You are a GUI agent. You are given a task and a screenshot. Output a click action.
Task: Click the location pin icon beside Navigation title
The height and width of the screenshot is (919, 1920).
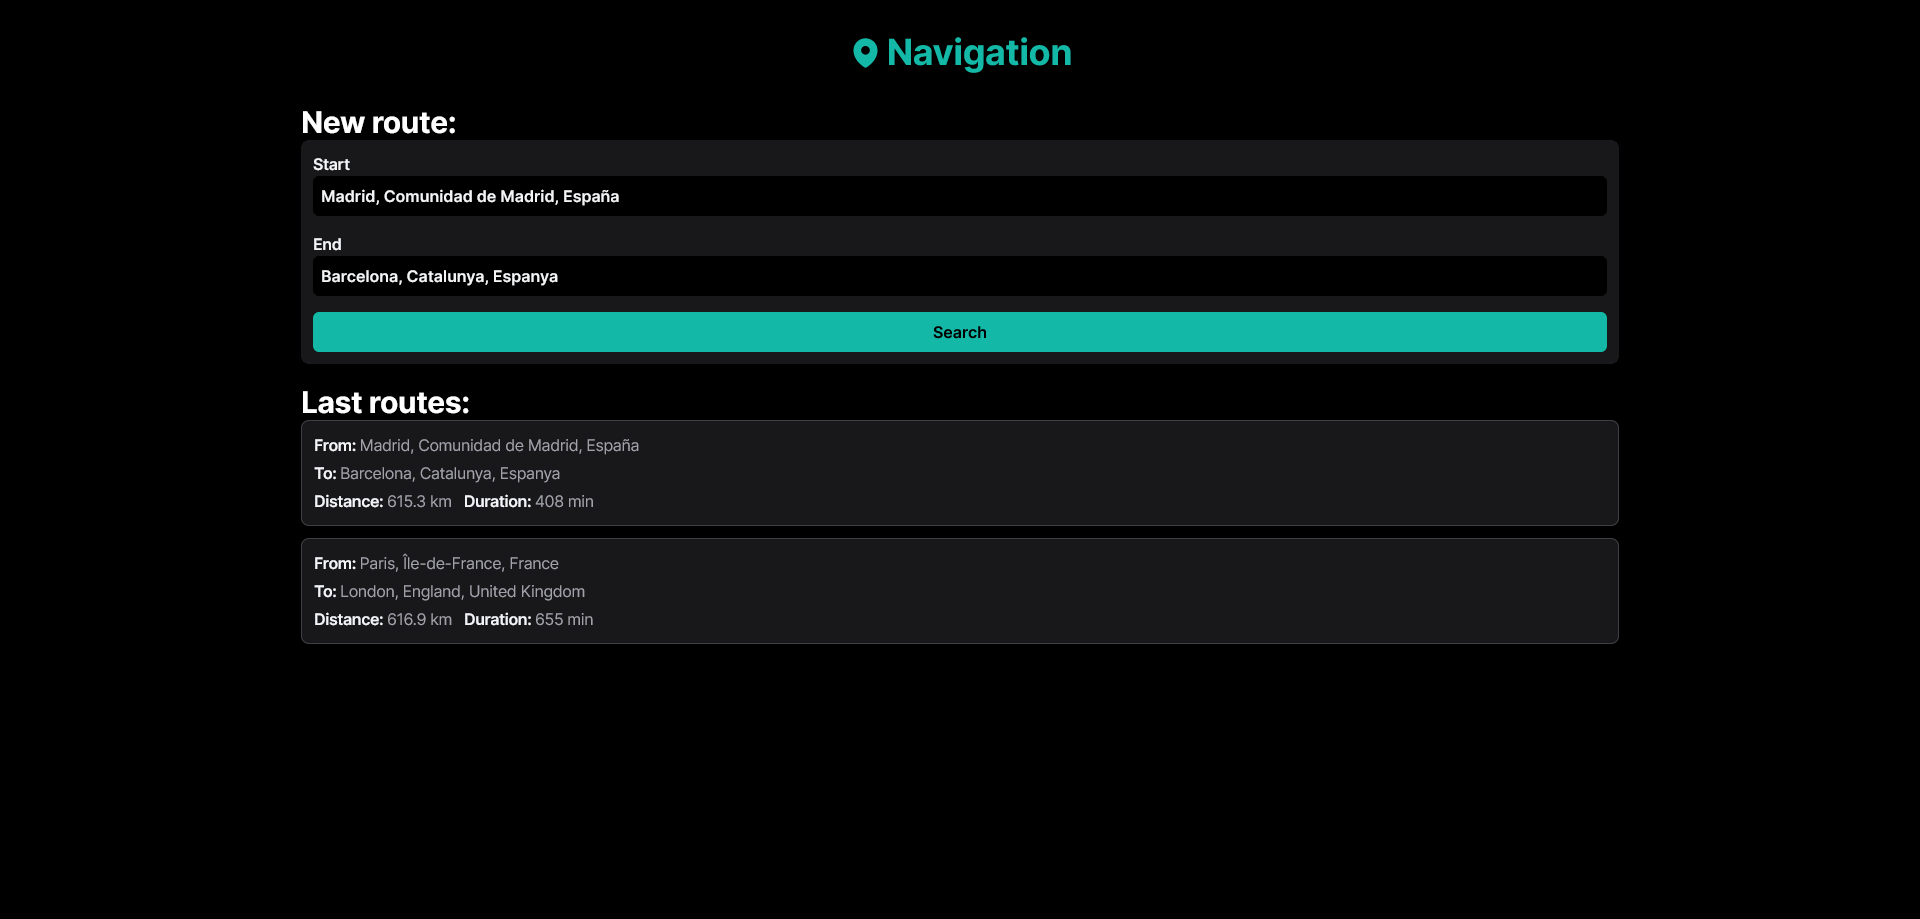pos(866,53)
